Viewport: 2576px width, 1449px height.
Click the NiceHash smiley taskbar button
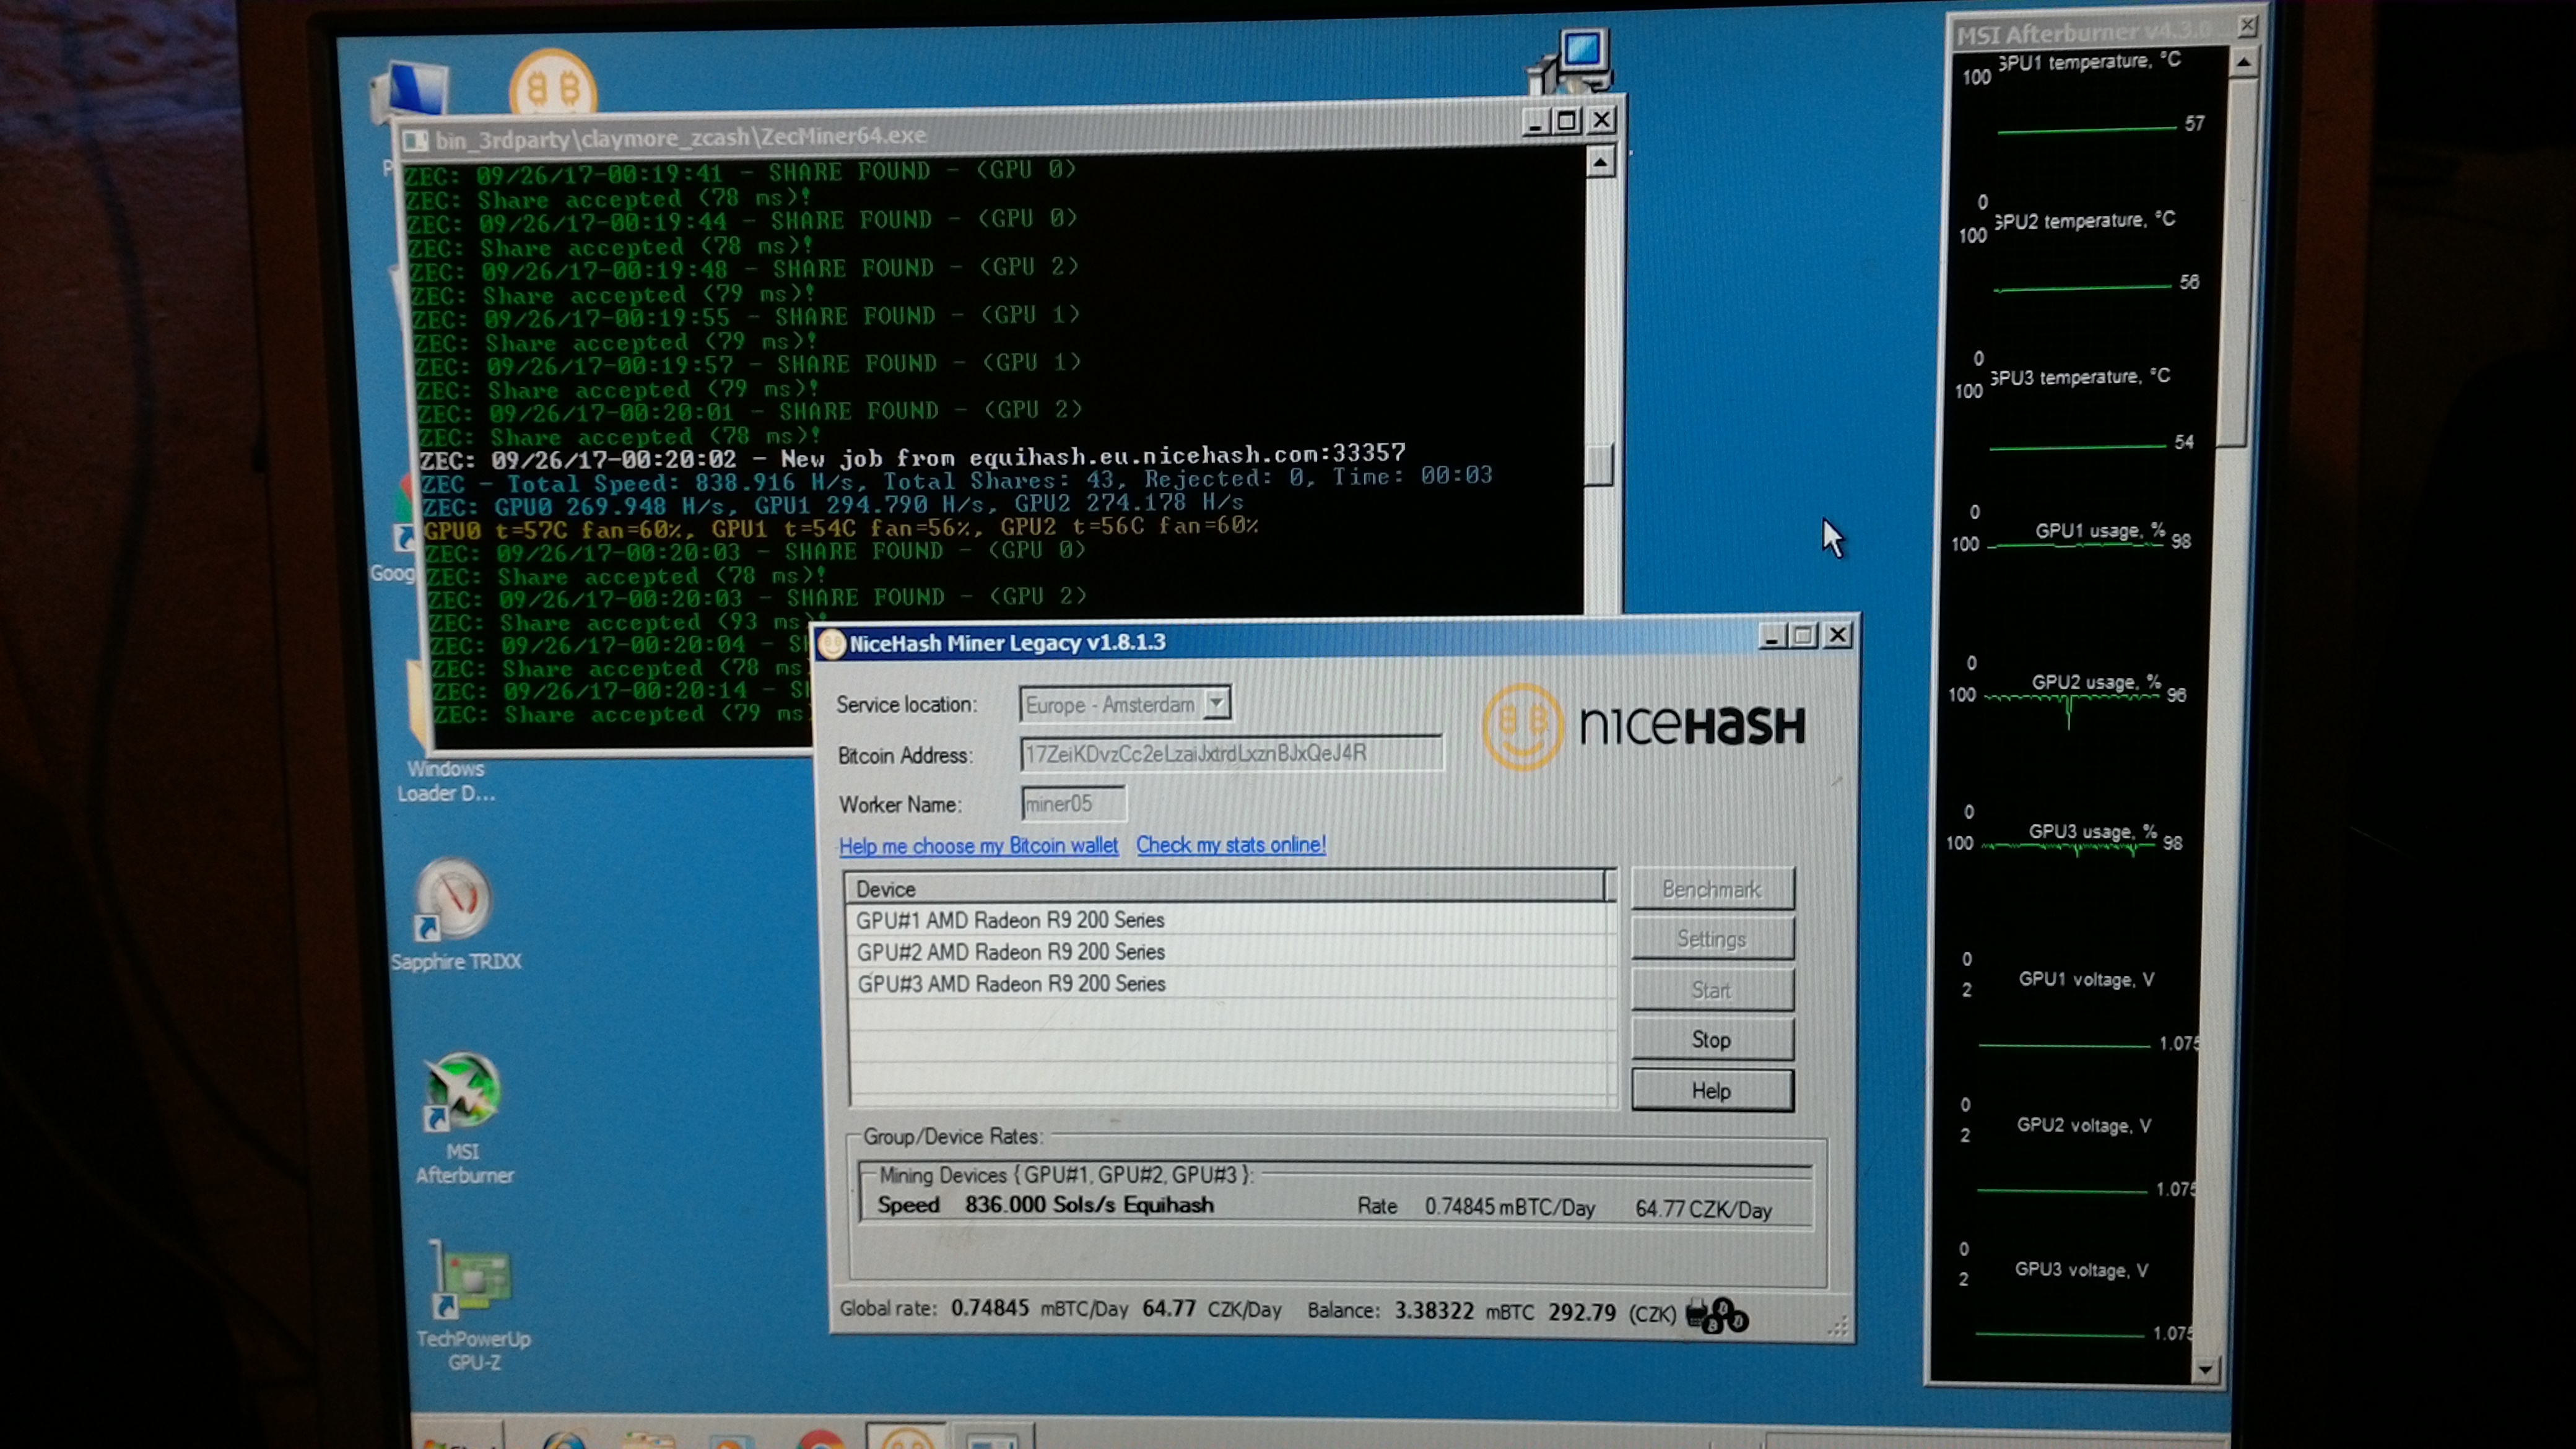pyautogui.click(x=906, y=1437)
